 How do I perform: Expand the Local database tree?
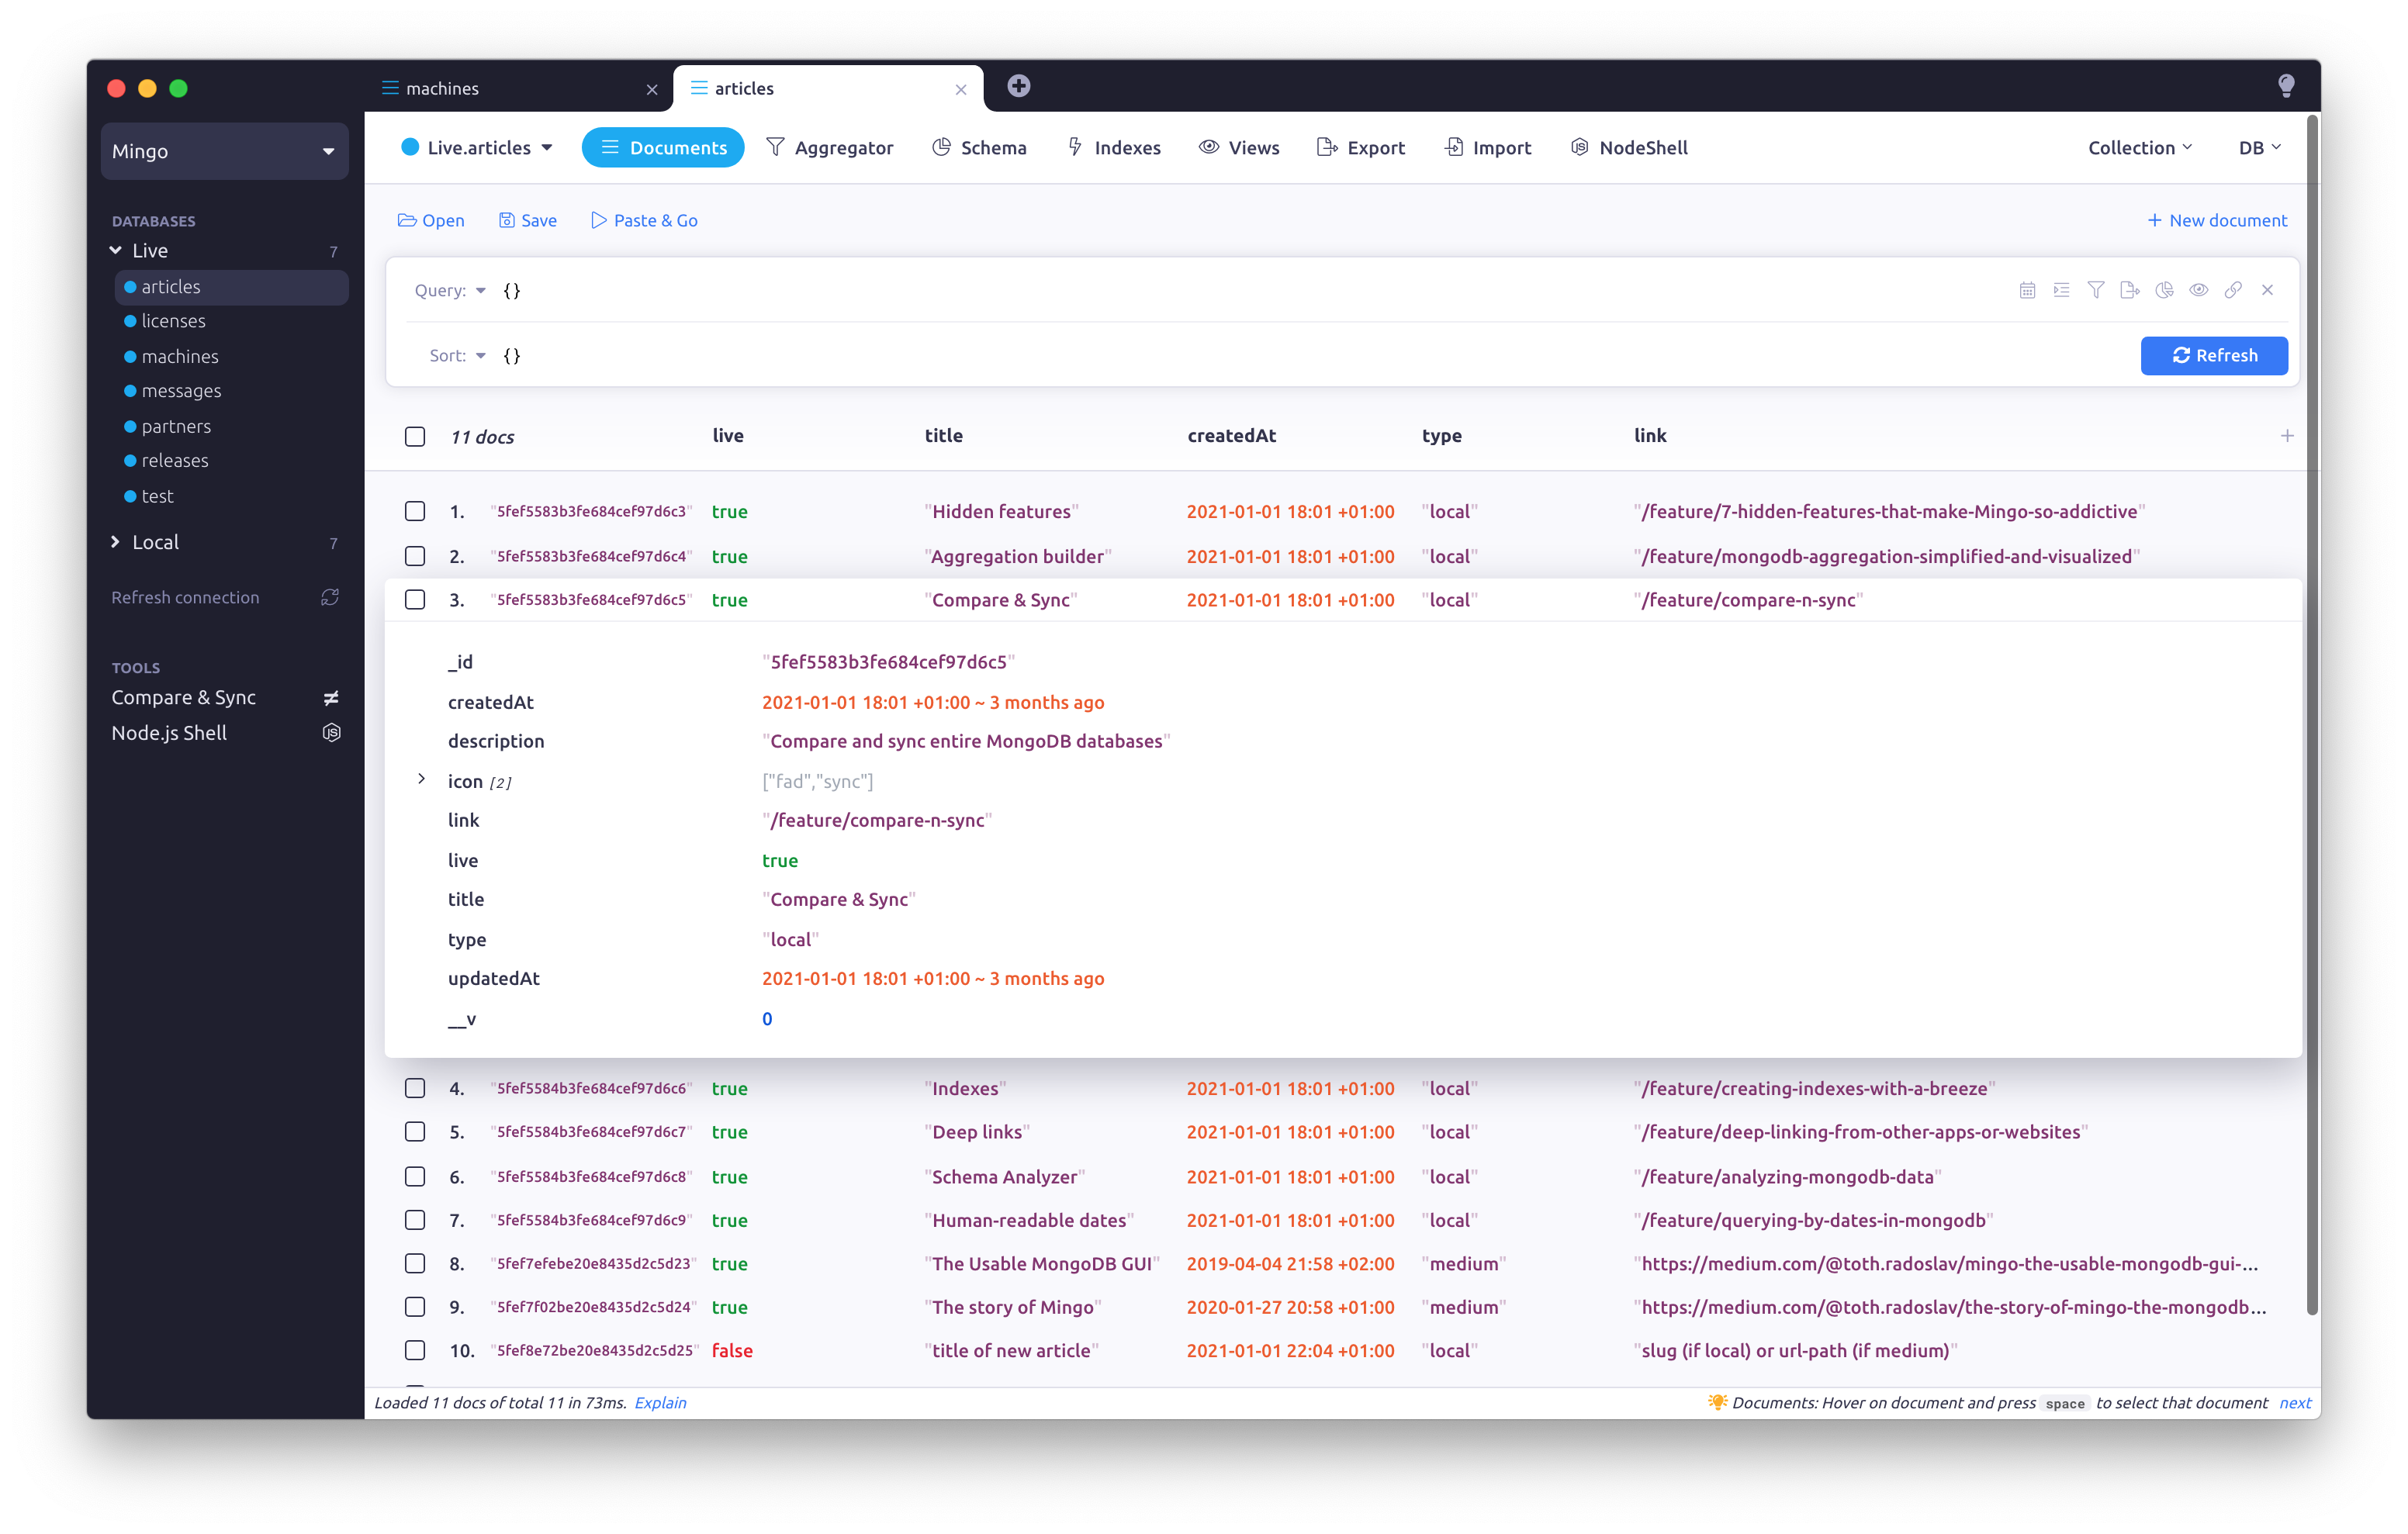(x=116, y=542)
